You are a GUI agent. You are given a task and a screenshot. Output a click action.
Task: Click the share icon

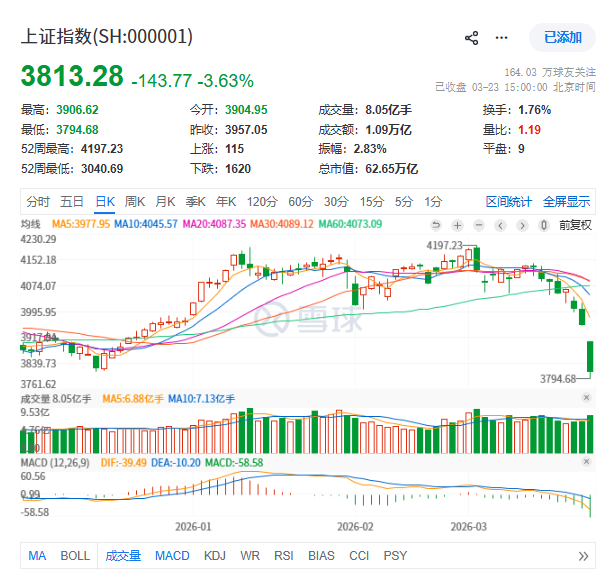click(472, 38)
